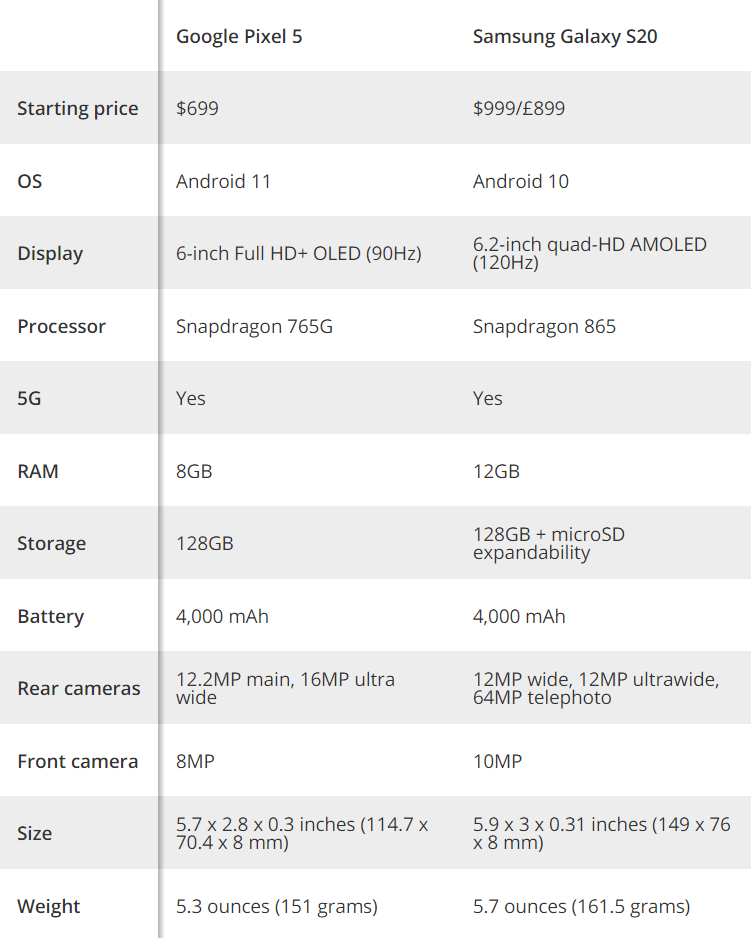The width and height of the screenshot is (751, 938).
Task: Click the Android 11 cell
Action: pyautogui.click(x=223, y=181)
